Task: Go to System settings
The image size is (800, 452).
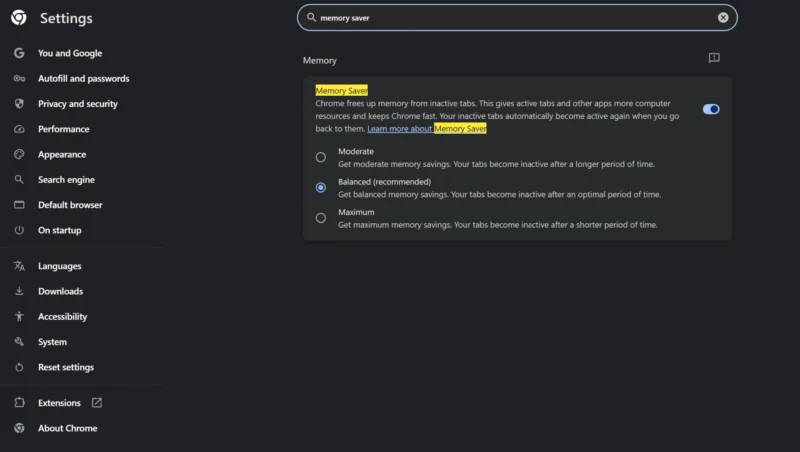Action: click(52, 342)
